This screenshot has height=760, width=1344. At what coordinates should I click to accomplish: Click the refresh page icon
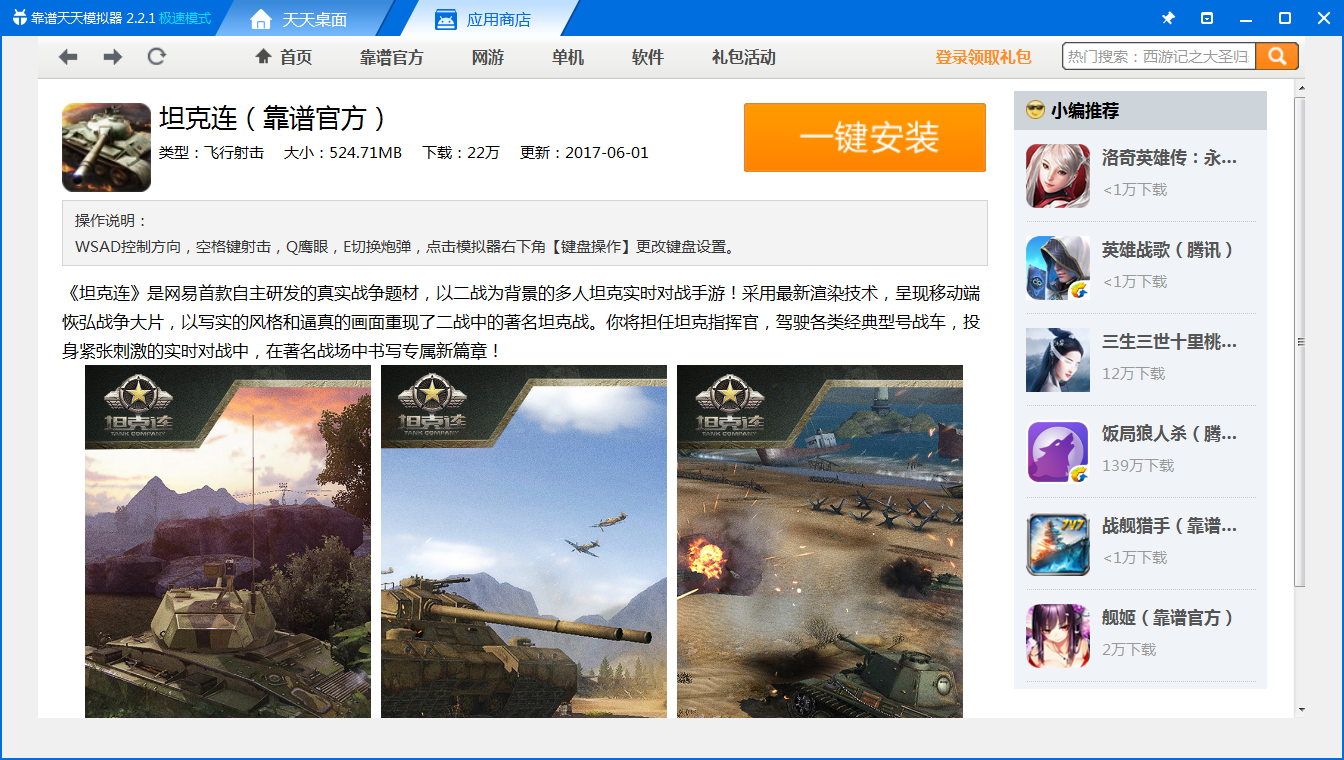(x=157, y=57)
